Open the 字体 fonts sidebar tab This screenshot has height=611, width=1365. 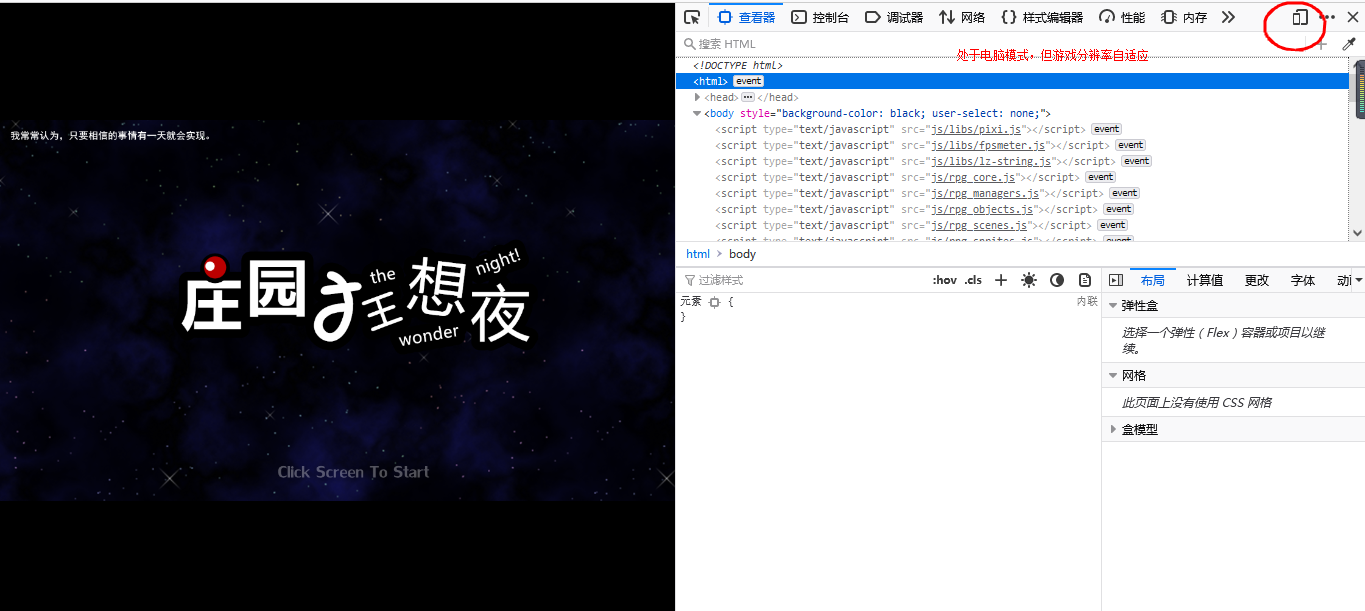tap(1303, 280)
